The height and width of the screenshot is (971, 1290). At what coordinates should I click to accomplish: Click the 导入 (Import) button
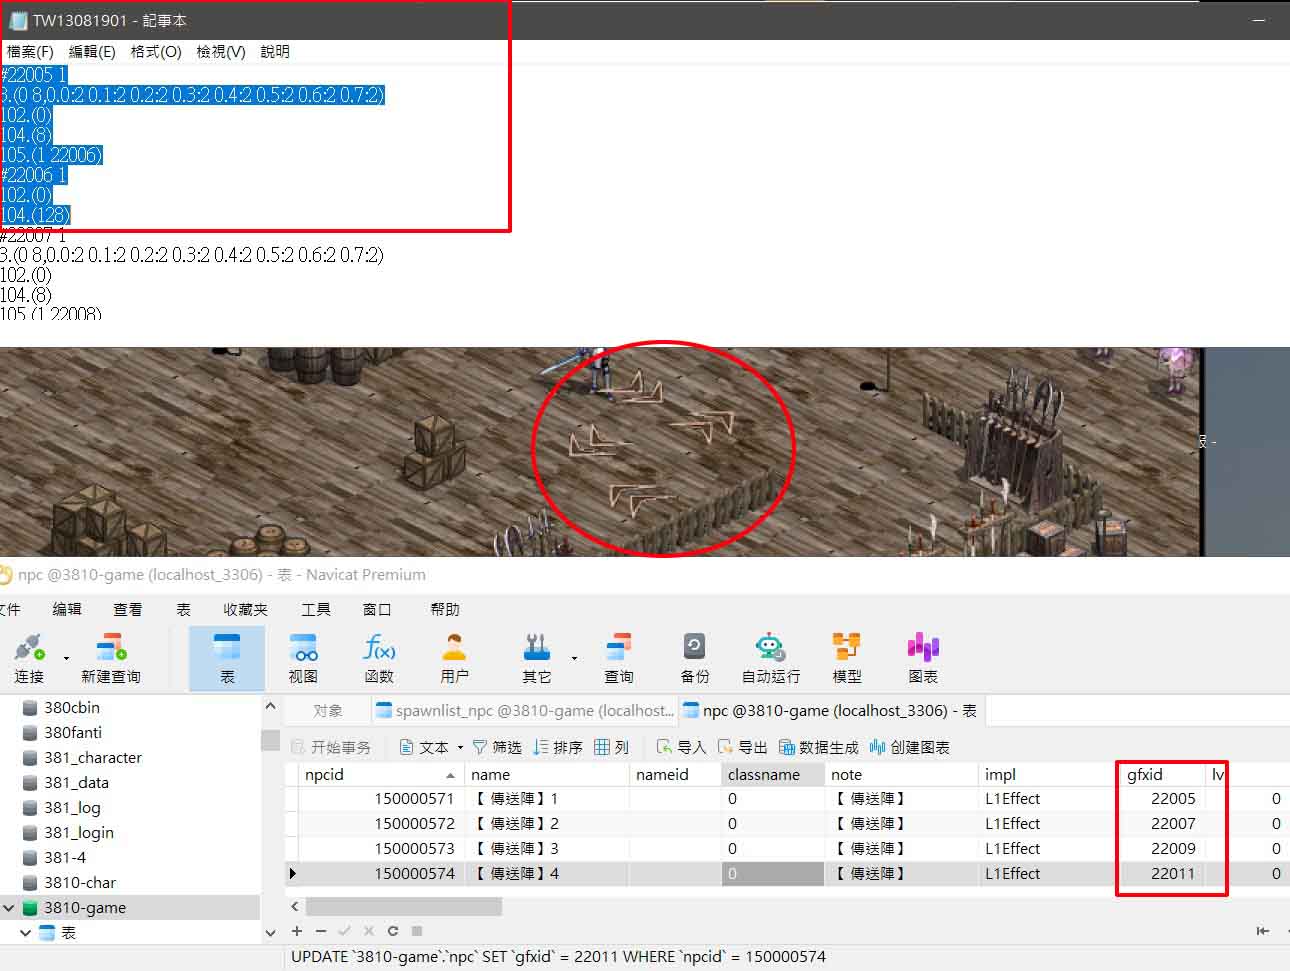(681, 747)
